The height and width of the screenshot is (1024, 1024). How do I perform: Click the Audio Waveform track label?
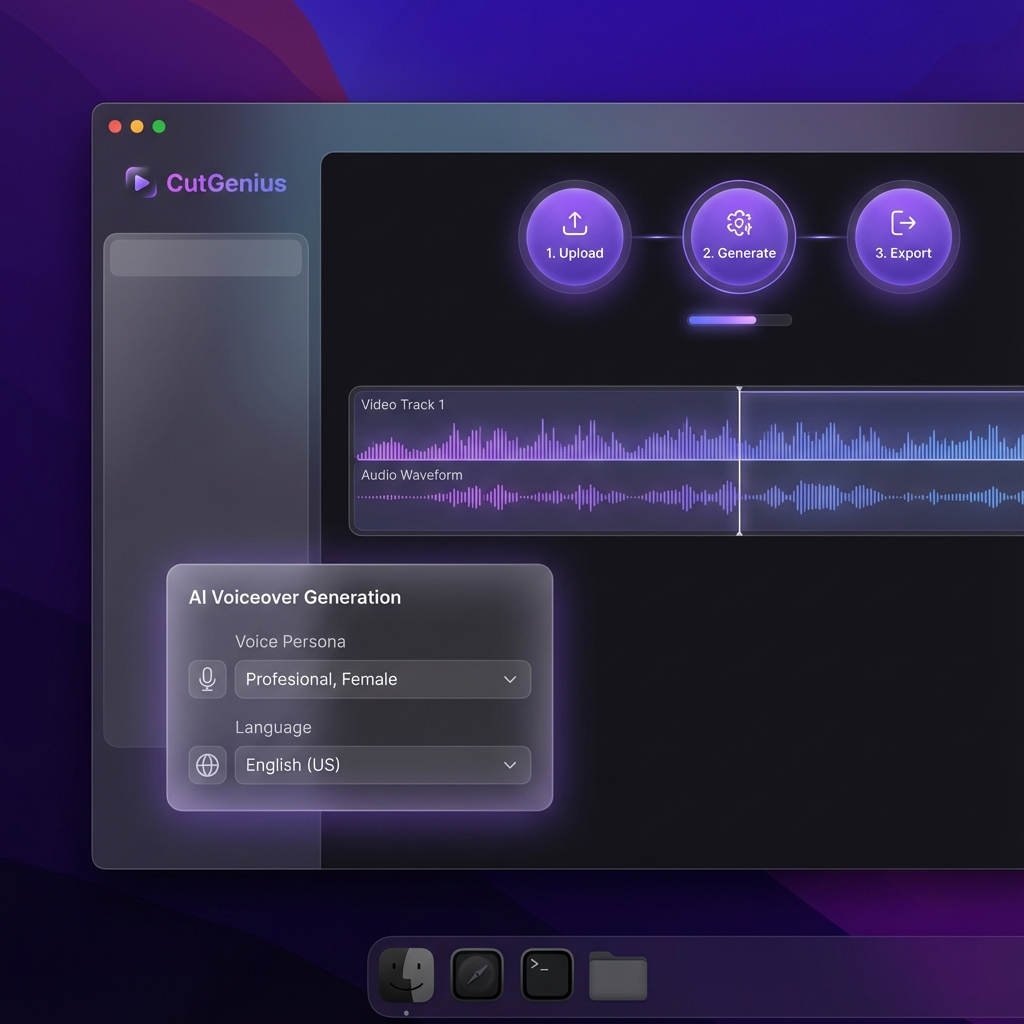(411, 475)
